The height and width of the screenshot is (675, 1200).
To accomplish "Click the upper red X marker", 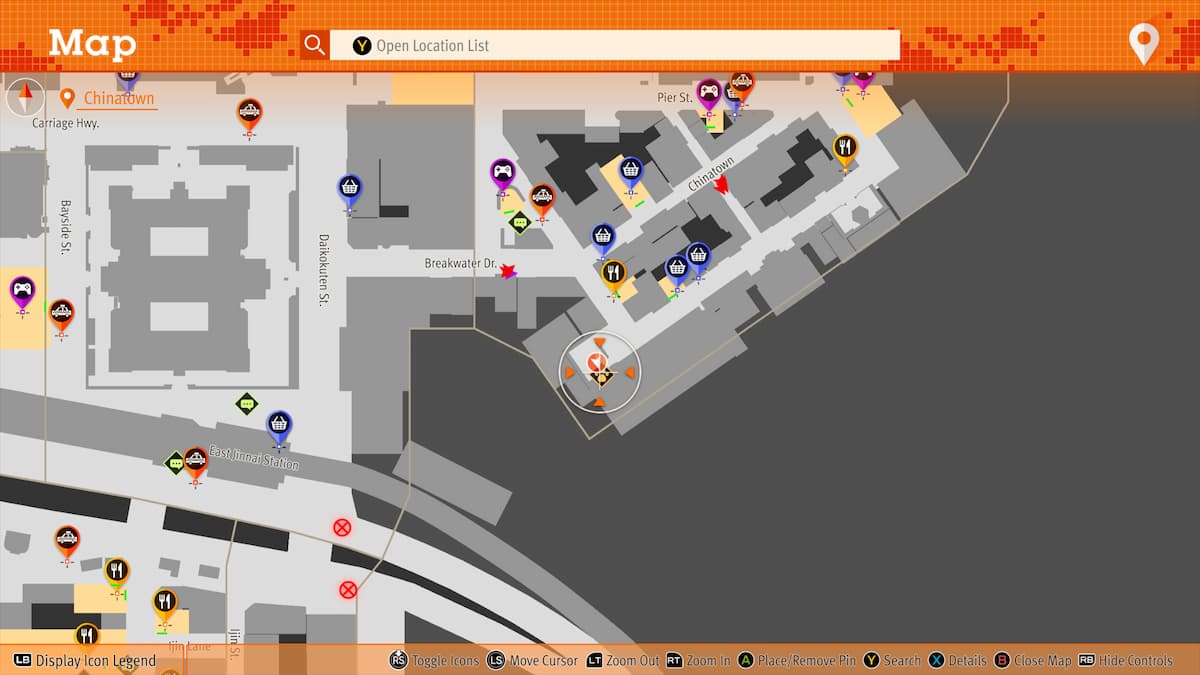I will click(x=342, y=527).
